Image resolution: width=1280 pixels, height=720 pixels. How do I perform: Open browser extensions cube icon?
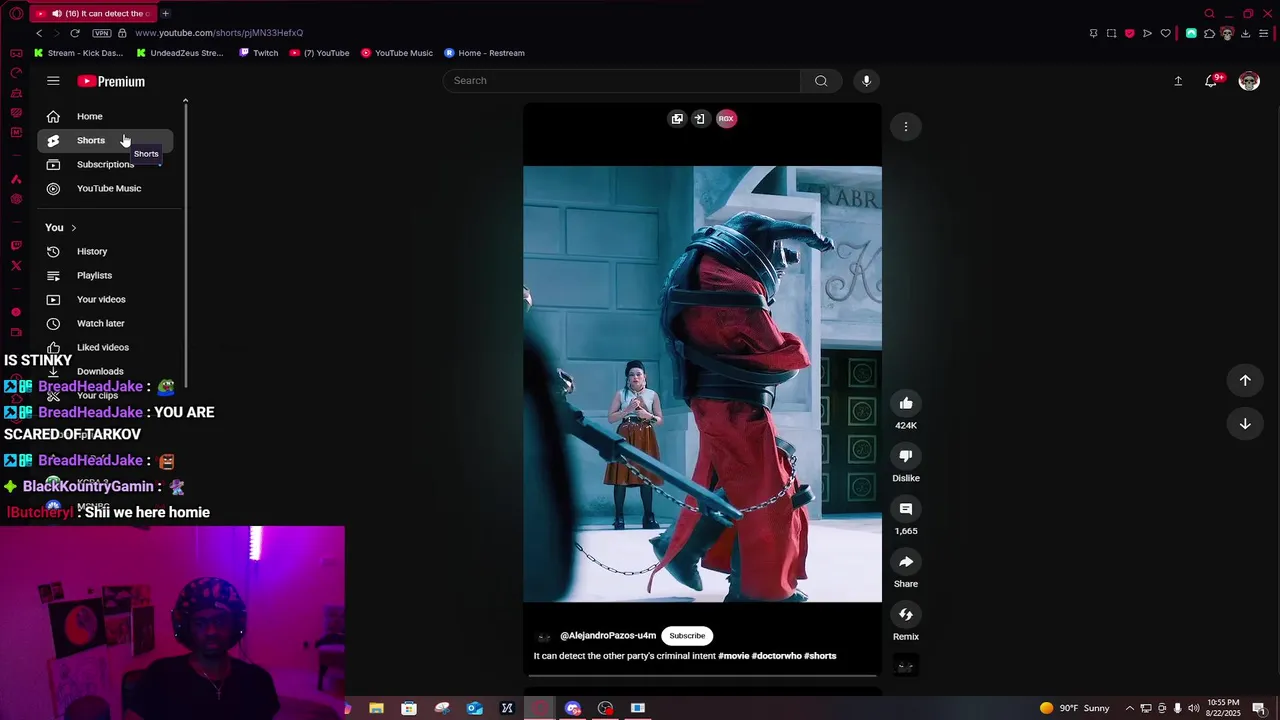pos(1209,33)
